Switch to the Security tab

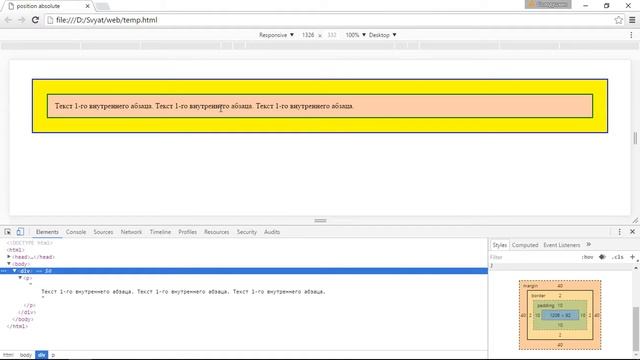[247, 232]
